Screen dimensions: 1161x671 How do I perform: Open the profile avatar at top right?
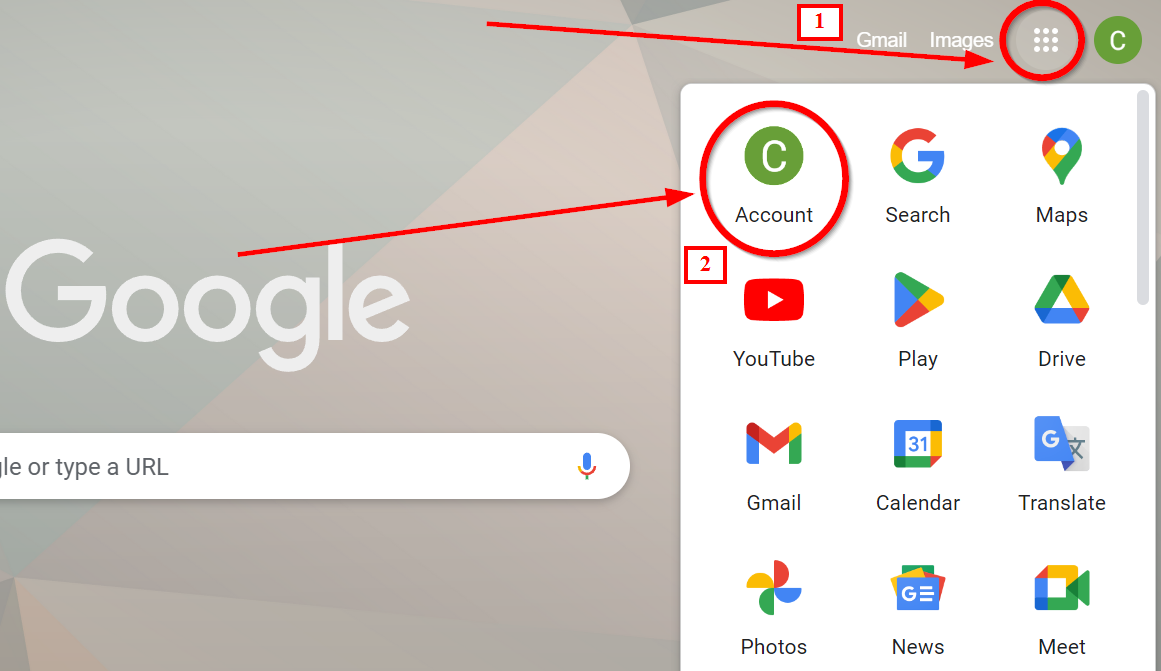[1117, 40]
